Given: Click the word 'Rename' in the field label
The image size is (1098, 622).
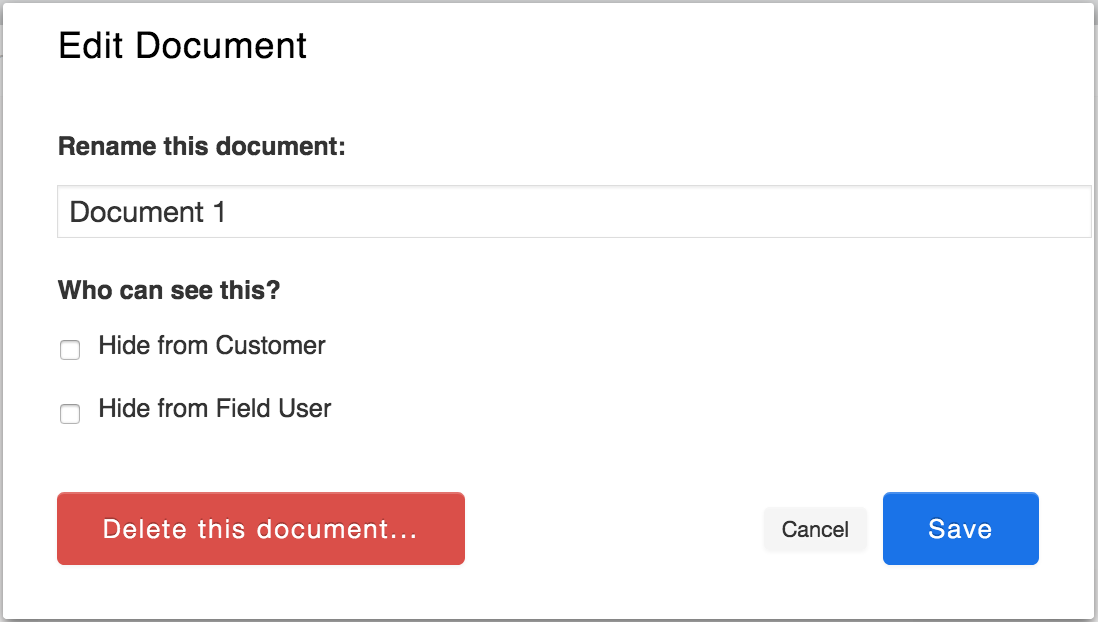Looking at the screenshot, I should (100, 147).
